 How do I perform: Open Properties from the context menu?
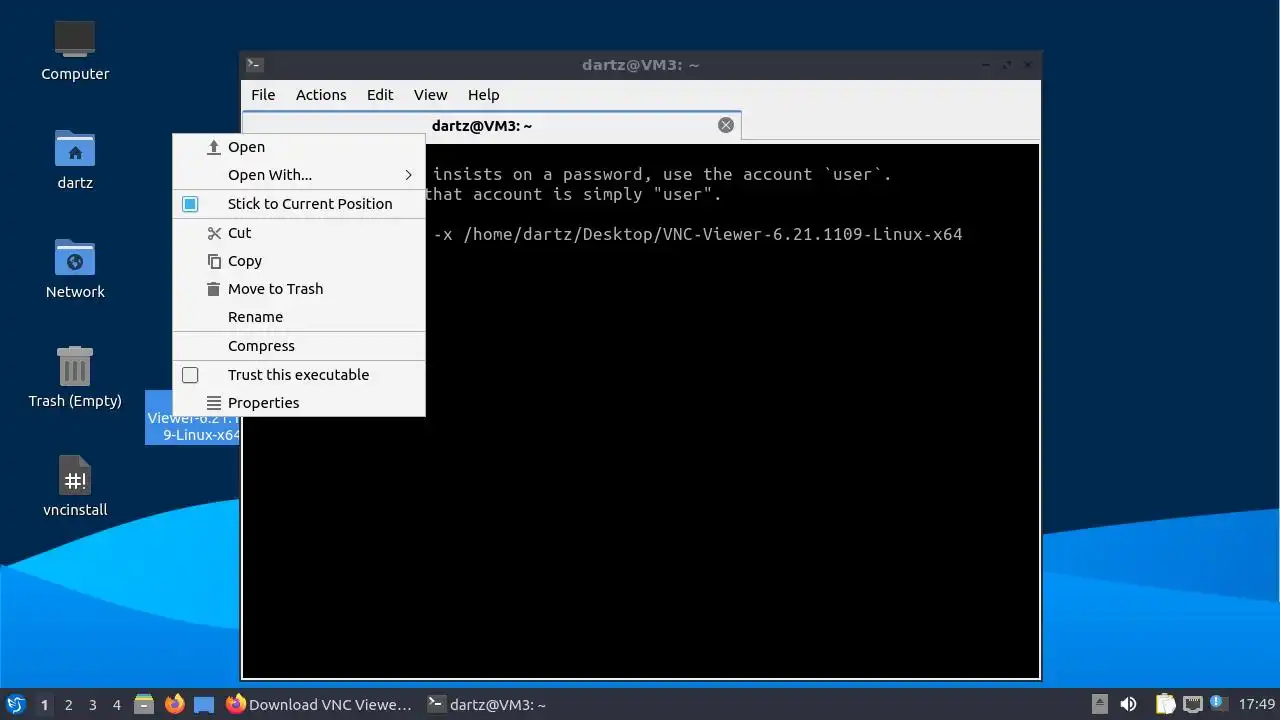coord(299,403)
